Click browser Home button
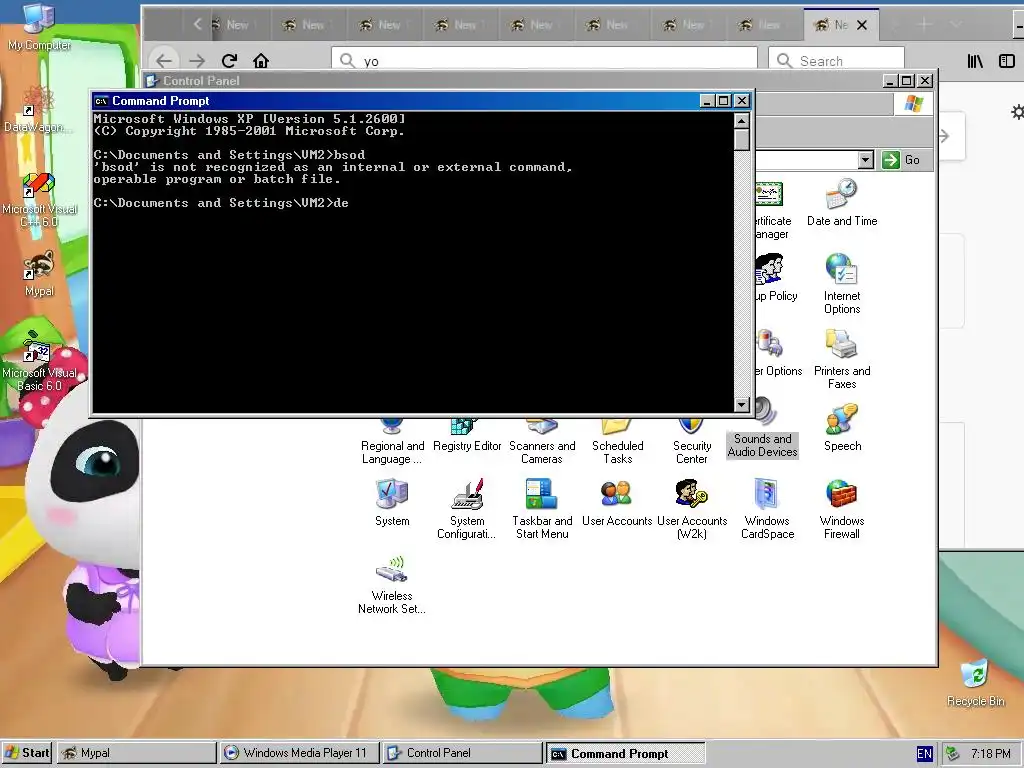This screenshot has width=1024, height=768. 261,61
